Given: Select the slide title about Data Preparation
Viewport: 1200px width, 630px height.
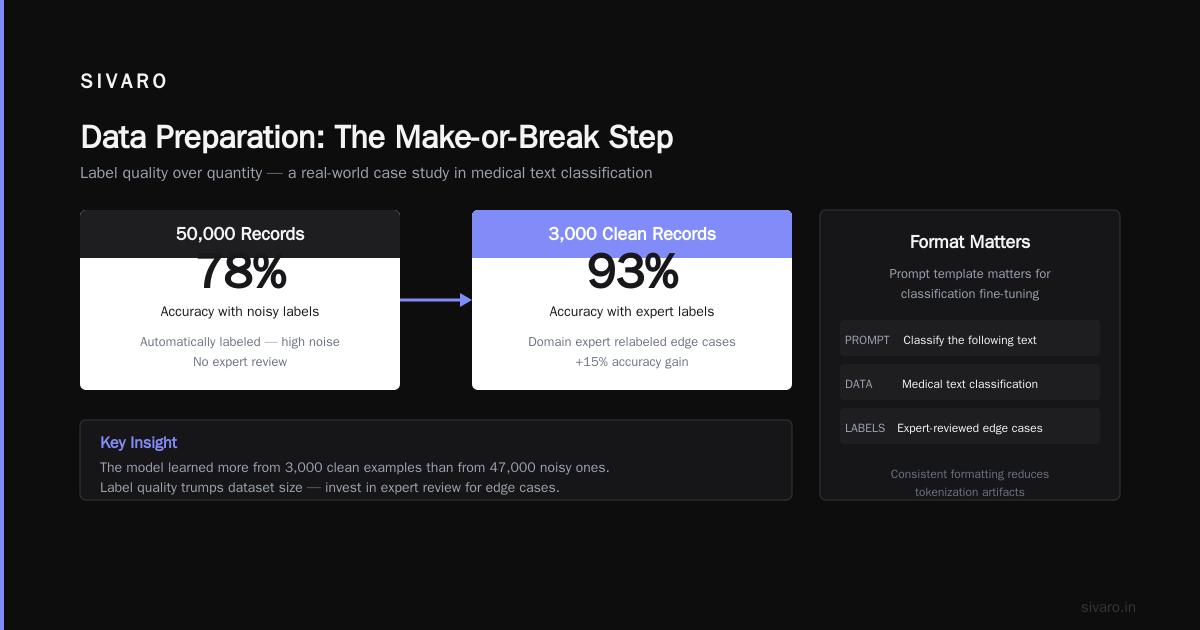Looking at the screenshot, I should (376, 137).
